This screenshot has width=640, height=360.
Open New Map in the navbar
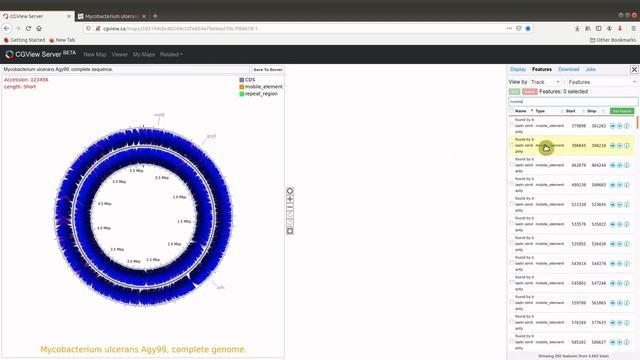tap(95, 54)
